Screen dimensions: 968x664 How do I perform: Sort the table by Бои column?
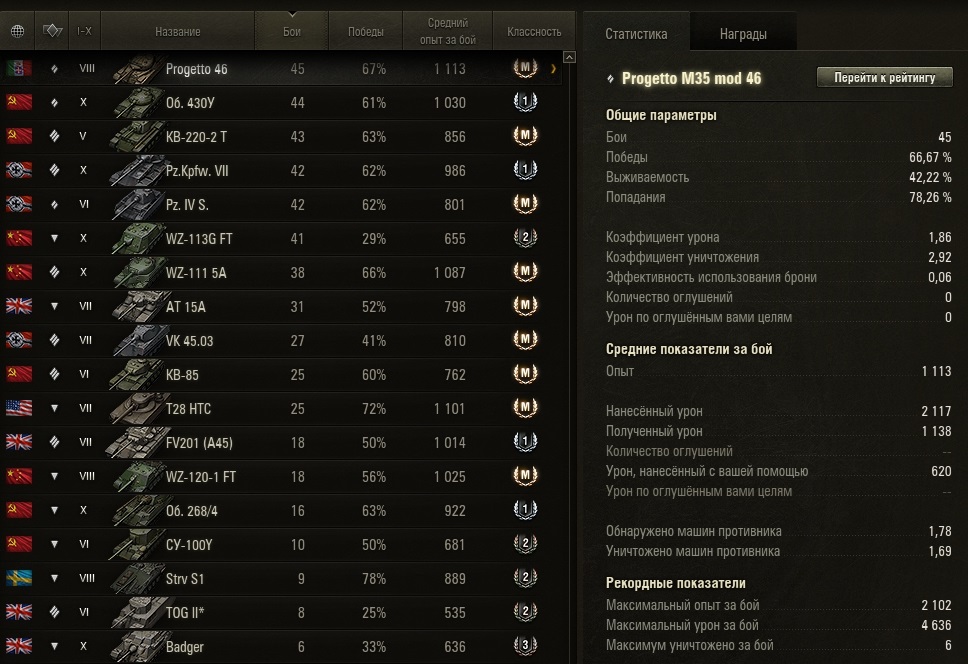(292, 31)
